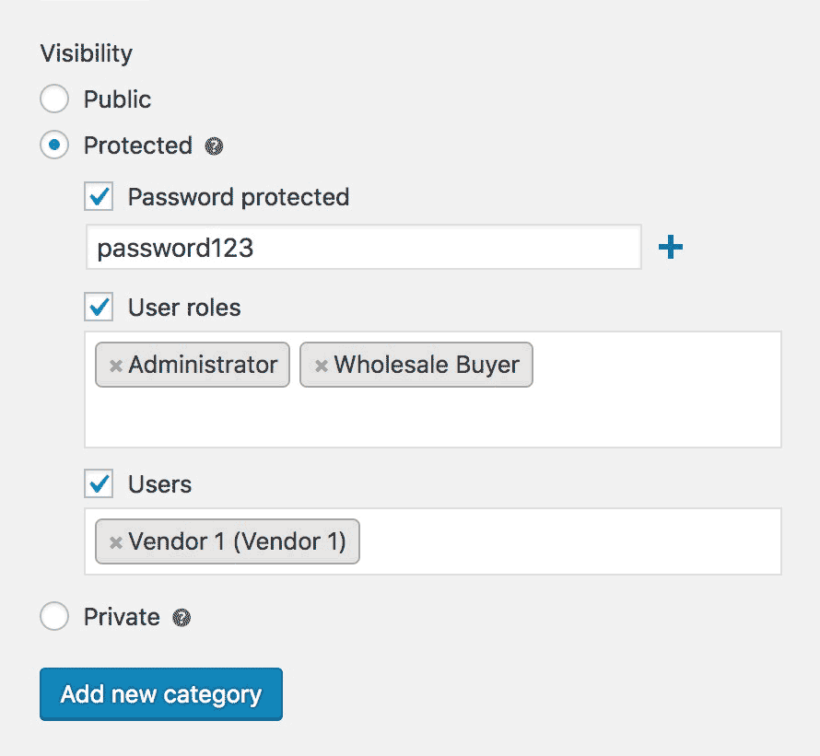Viewport: 820px width, 756px height.
Task: Click the Wholesale Buyer tag label
Action: click(x=427, y=364)
